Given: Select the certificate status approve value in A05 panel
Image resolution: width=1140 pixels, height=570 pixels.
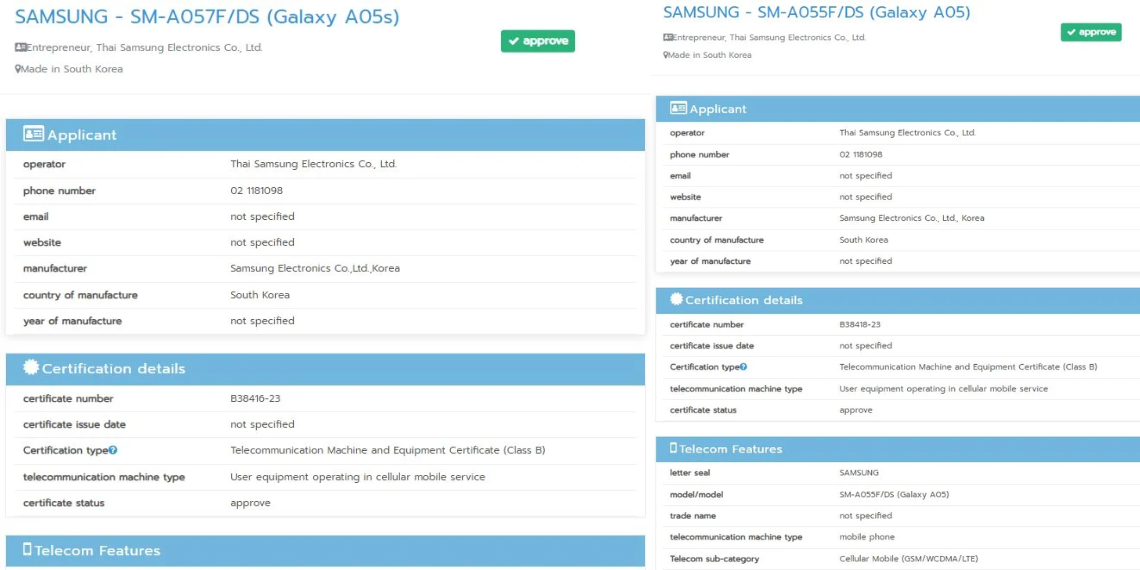Looking at the screenshot, I should click(856, 410).
